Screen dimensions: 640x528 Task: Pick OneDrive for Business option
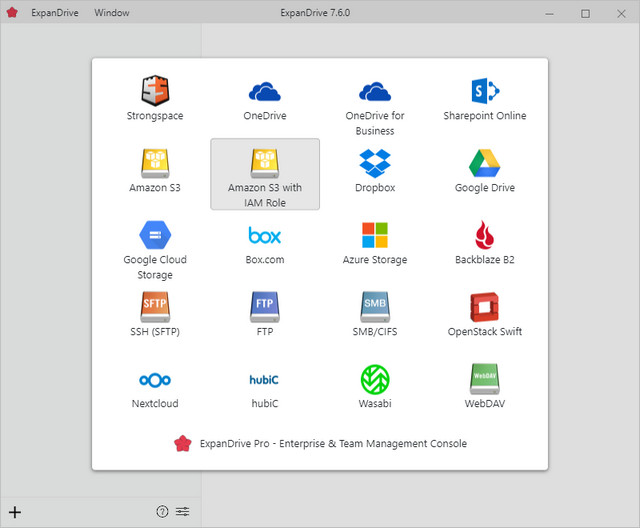pos(375,92)
